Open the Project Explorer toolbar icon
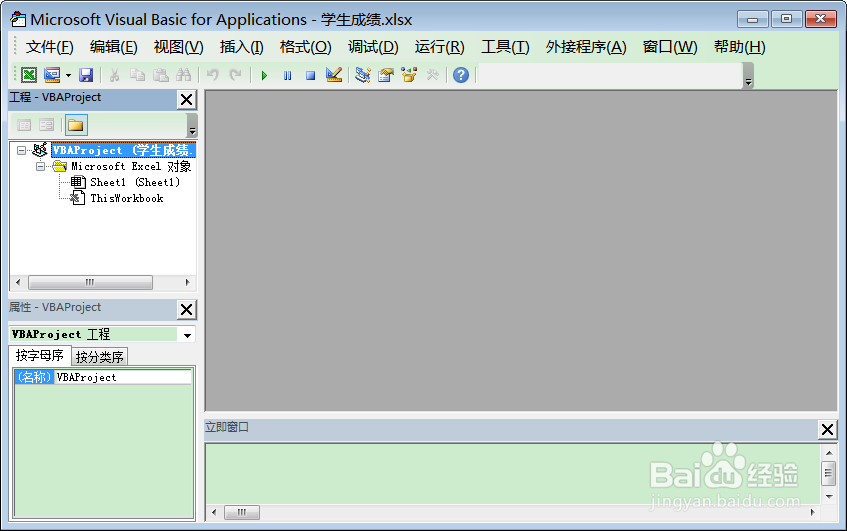Screen dimensions: 847x531 point(363,75)
